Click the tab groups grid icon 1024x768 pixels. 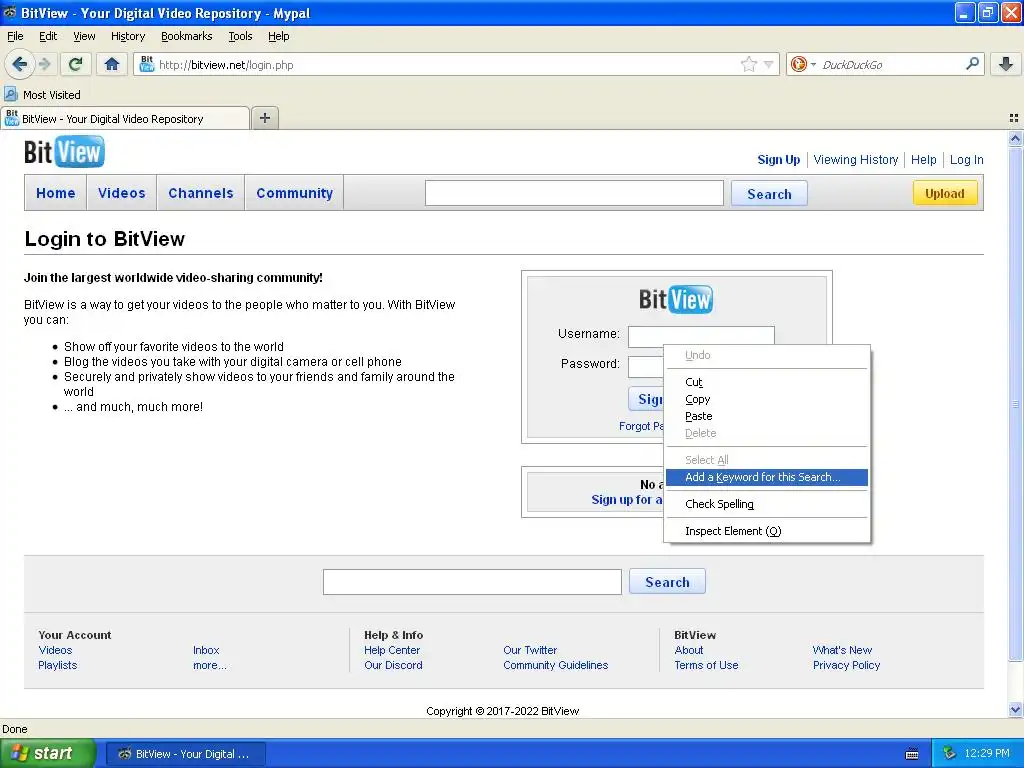tap(1014, 118)
